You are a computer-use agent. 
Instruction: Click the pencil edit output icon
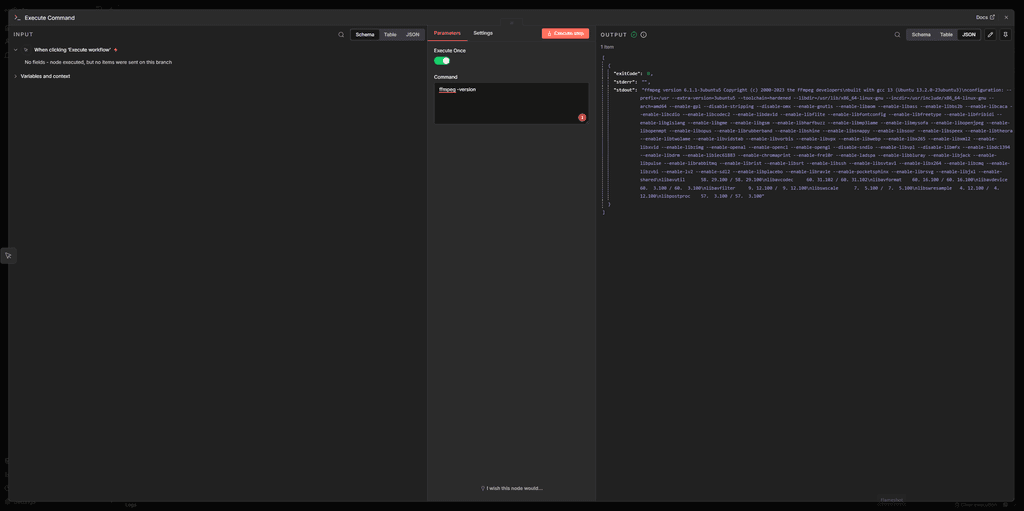point(990,35)
